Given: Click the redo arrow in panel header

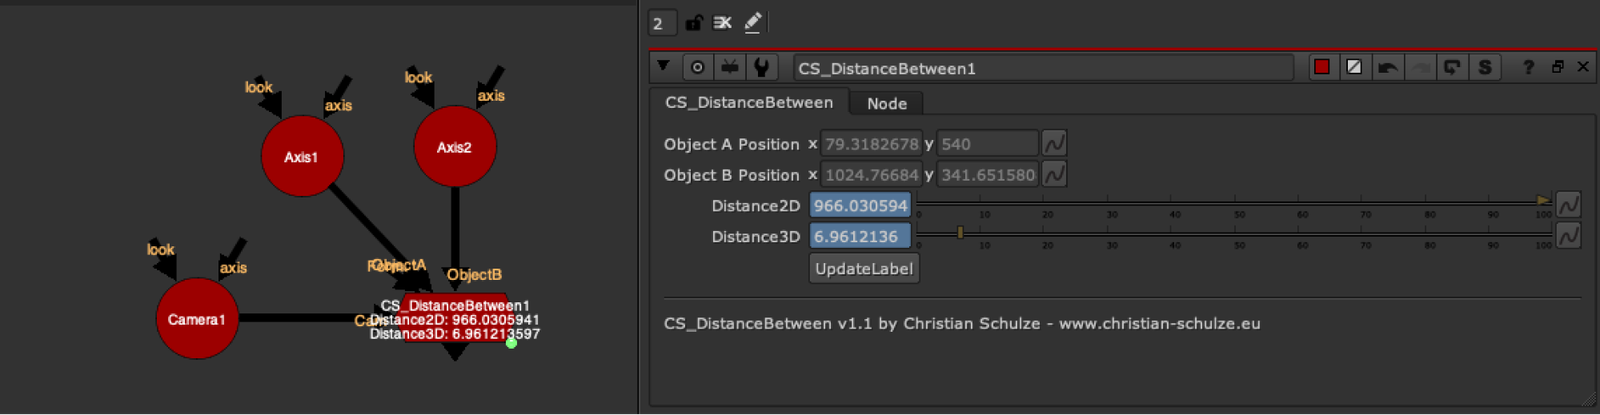Looking at the screenshot, I should coord(1419,67).
